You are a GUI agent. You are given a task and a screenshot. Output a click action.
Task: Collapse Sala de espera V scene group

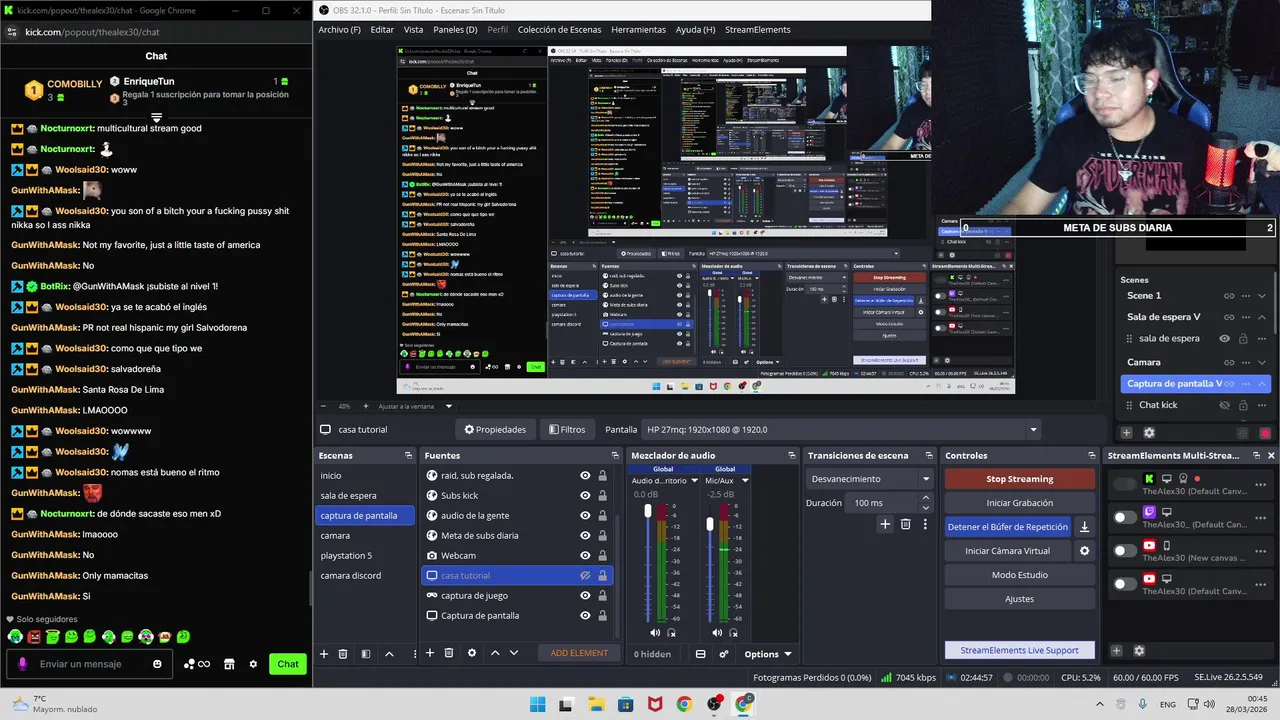tap(1261, 317)
